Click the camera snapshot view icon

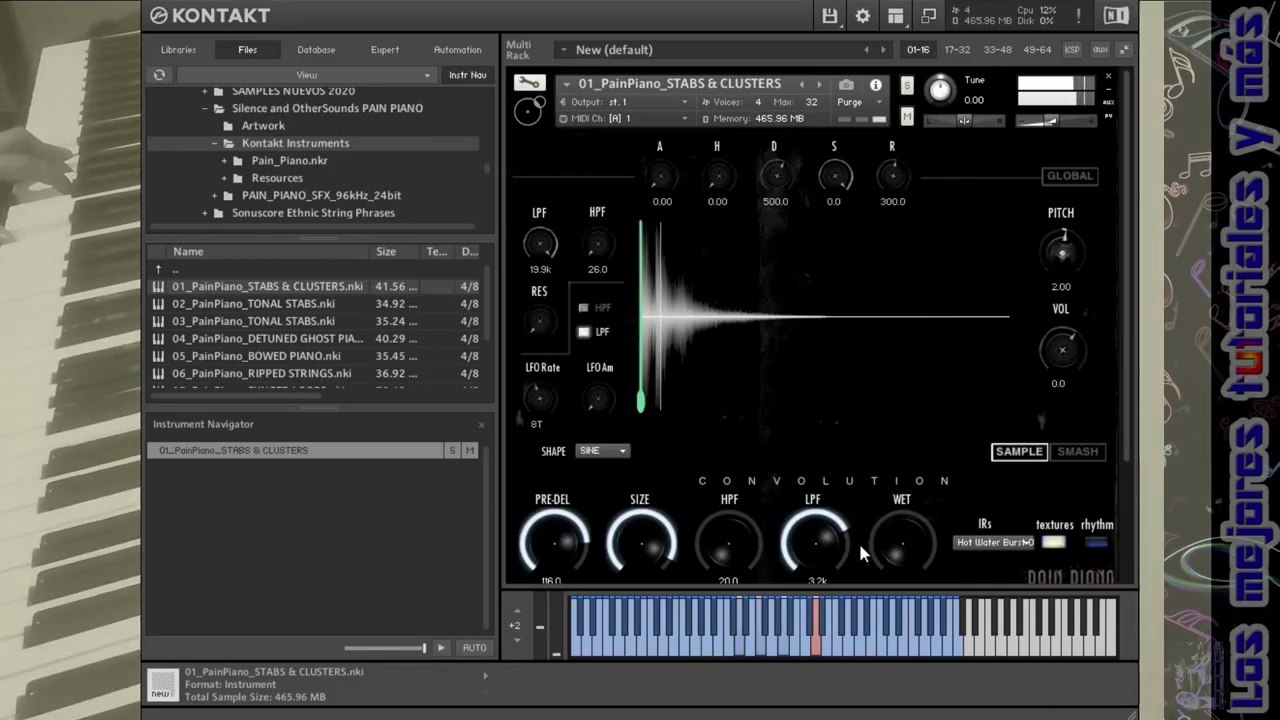tap(846, 85)
